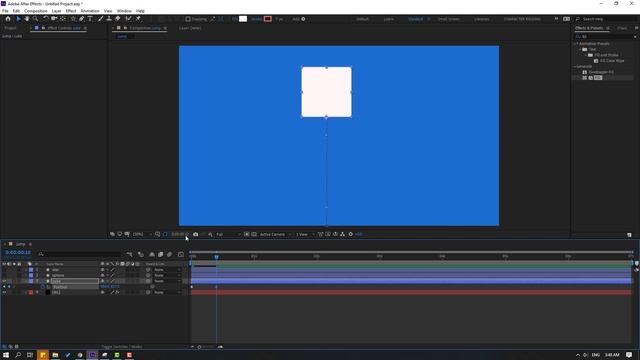Click the timeline current time indicator
This screenshot has width=640, height=360.
pos(216,257)
